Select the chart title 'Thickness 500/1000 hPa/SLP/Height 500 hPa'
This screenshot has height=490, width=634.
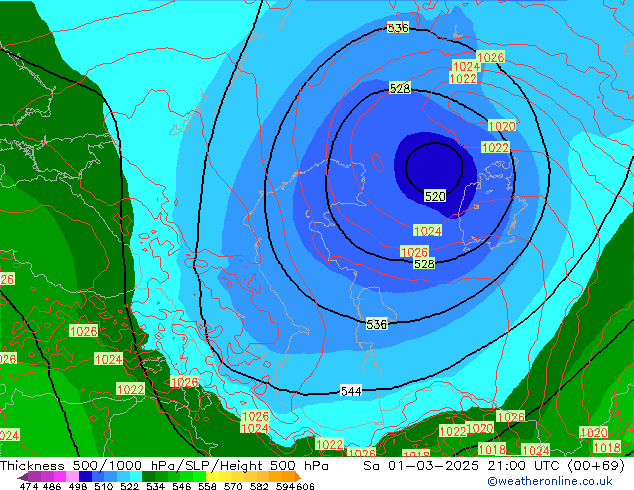click(x=164, y=466)
